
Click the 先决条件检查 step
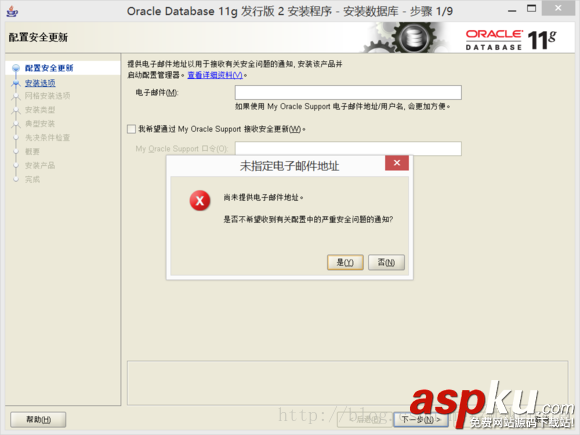pyautogui.click(x=47, y=138)
